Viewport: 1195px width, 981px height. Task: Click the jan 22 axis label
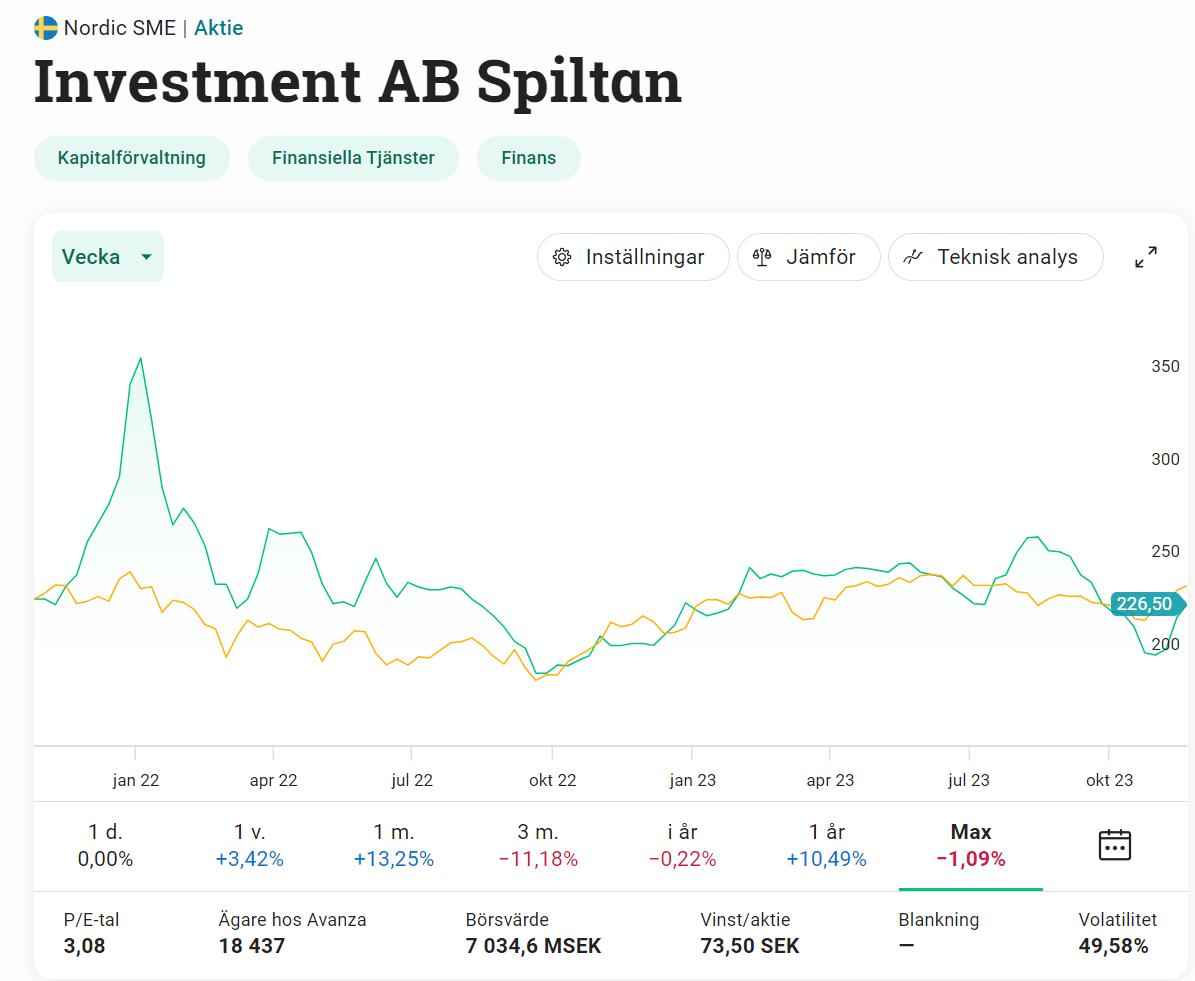(136, 780)
